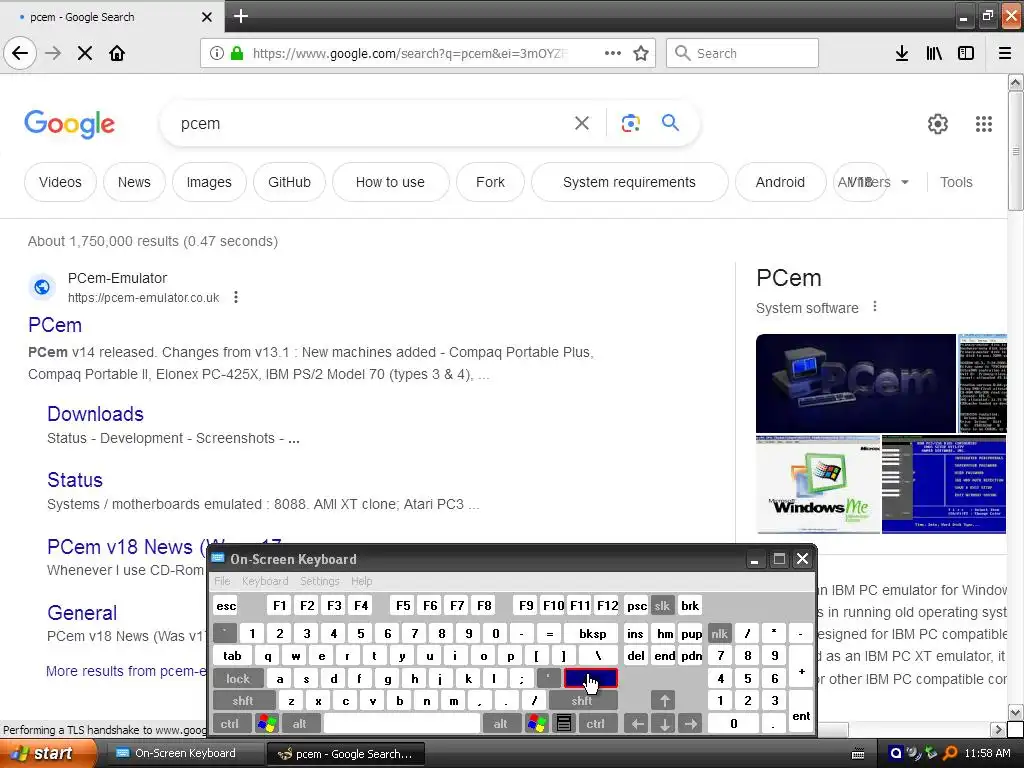Toggle the left ctrl key

click(x=230, y=724)
